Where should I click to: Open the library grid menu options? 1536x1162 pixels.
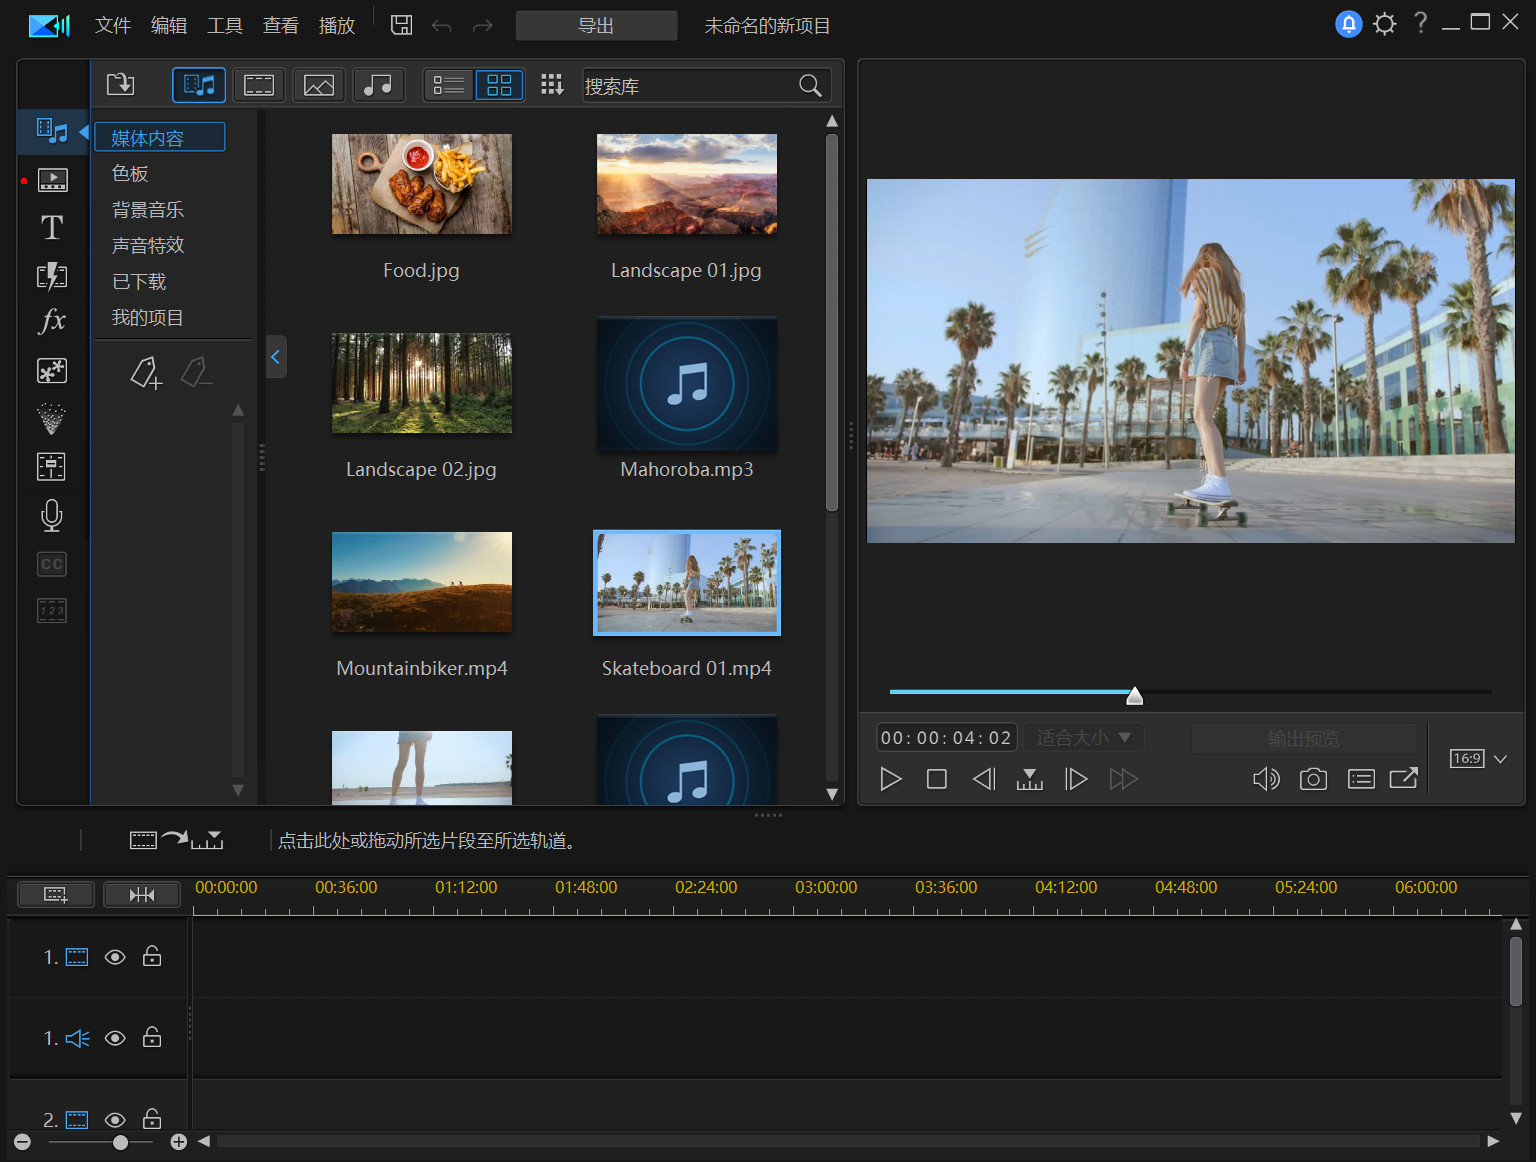click(x=552, y=85)
